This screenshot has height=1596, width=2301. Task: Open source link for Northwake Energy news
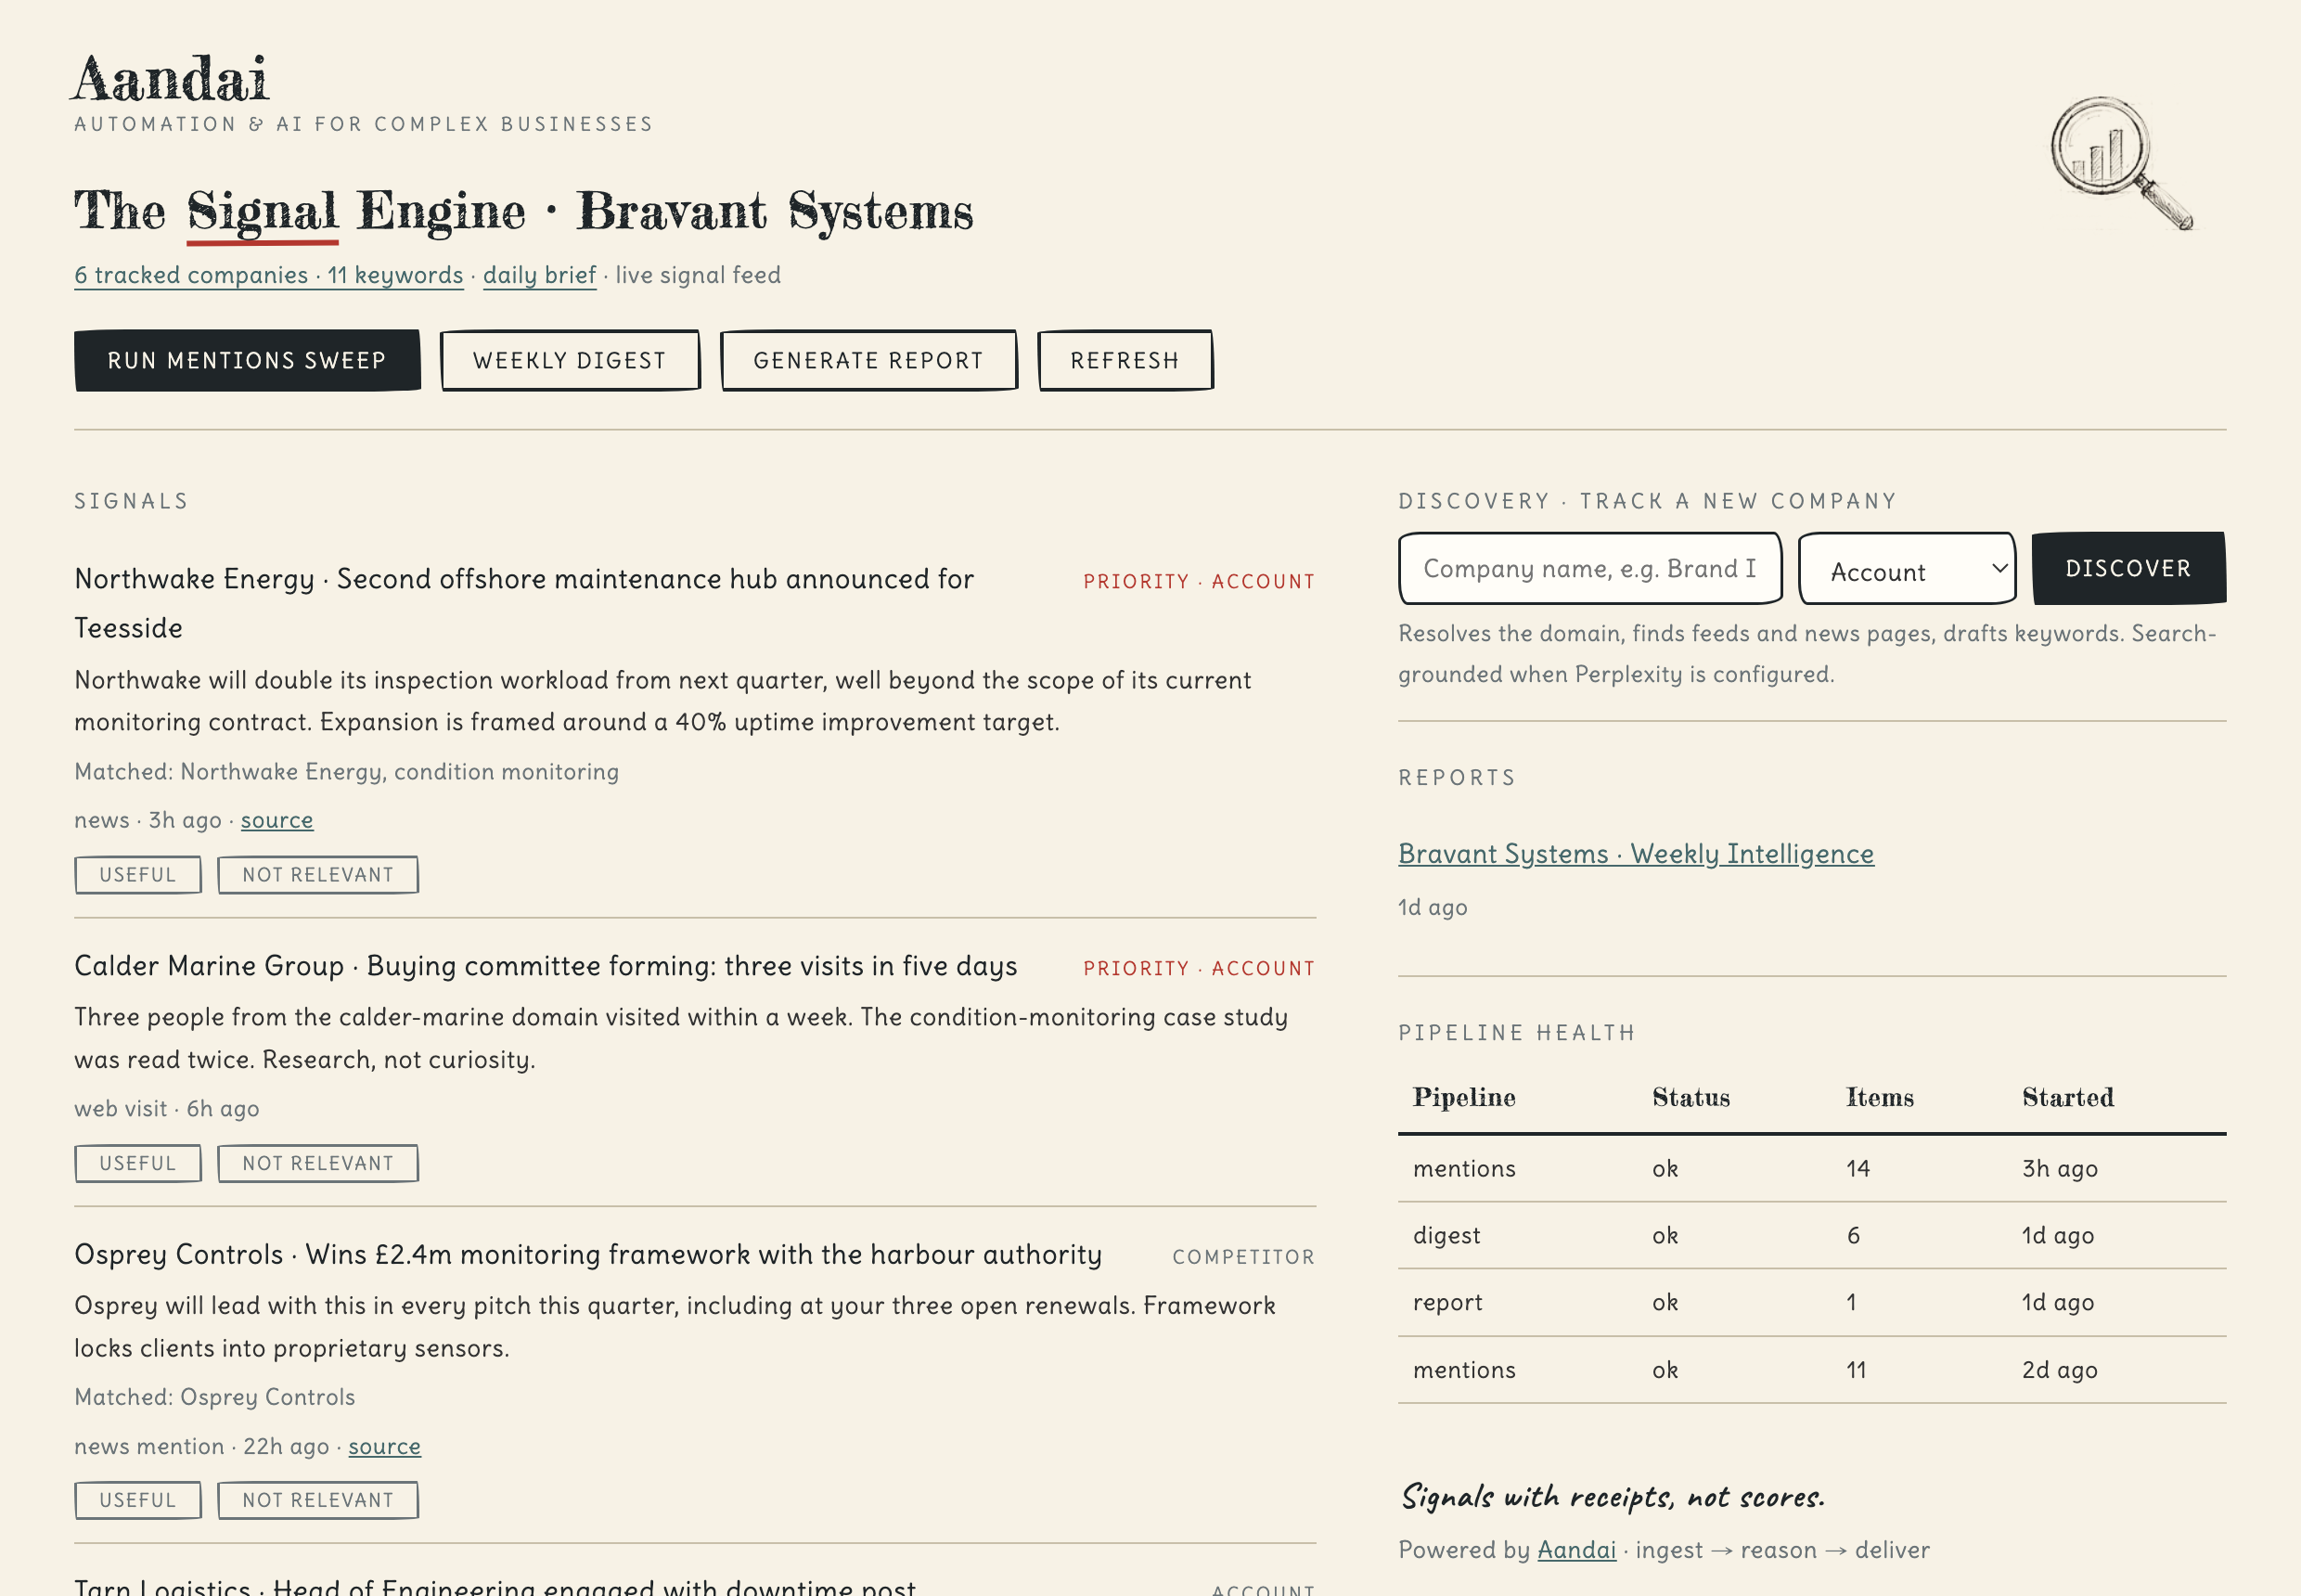(277, 820)
